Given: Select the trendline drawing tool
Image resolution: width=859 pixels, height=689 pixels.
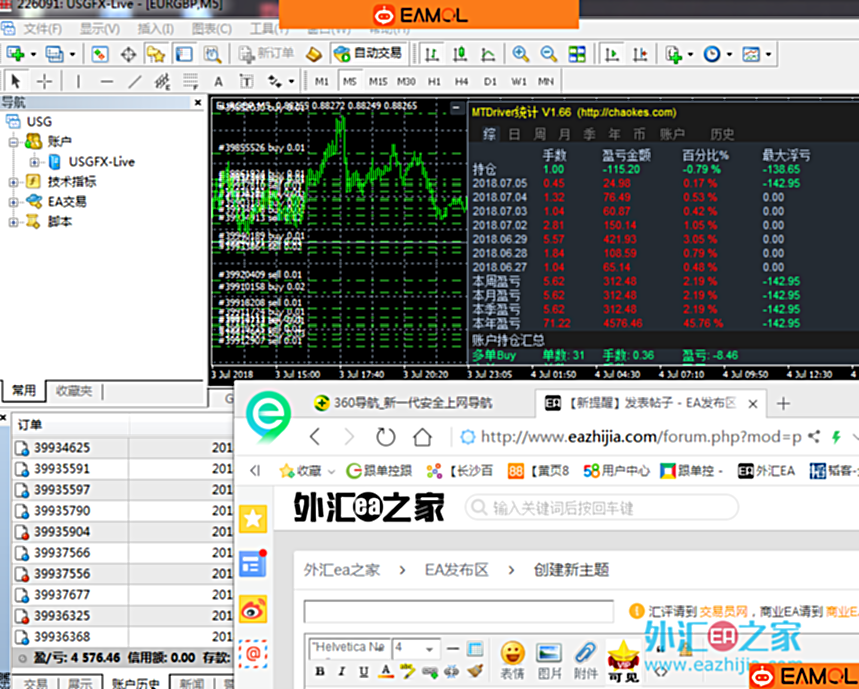Looking at the screenshot, I should pyautogui.click(x=135, y=81).
